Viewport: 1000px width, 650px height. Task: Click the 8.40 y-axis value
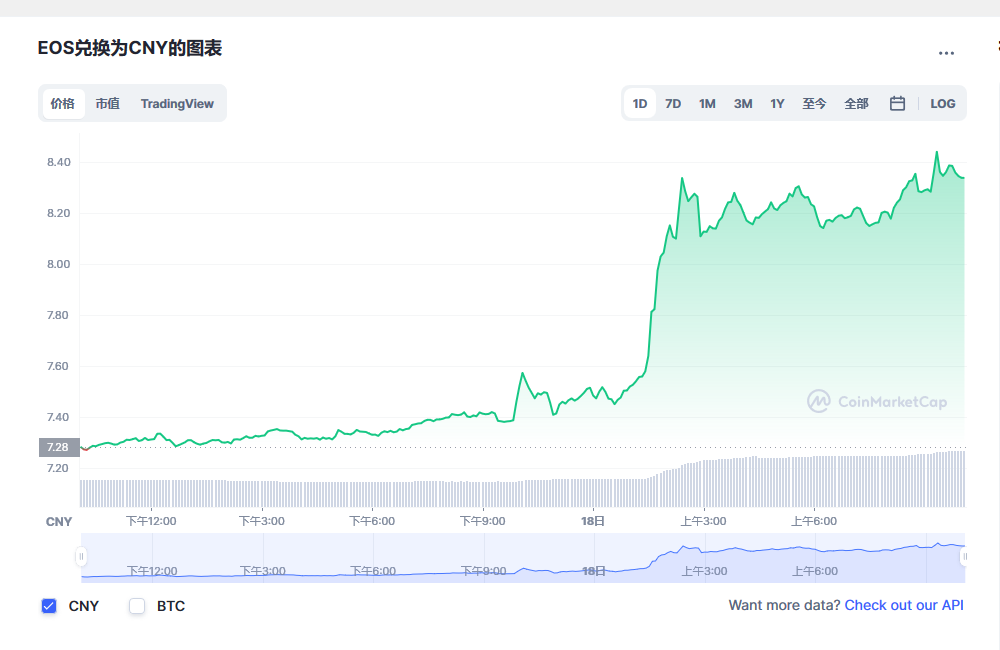click(59, 162)
